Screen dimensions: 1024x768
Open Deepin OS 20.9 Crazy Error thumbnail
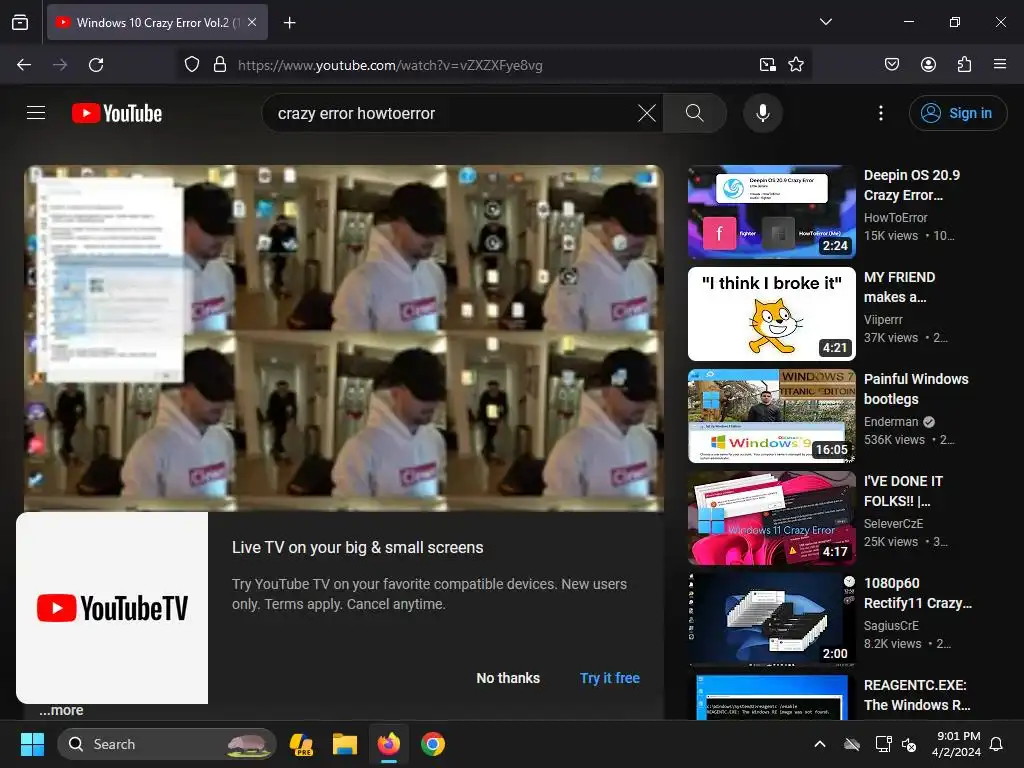[771, 212]
